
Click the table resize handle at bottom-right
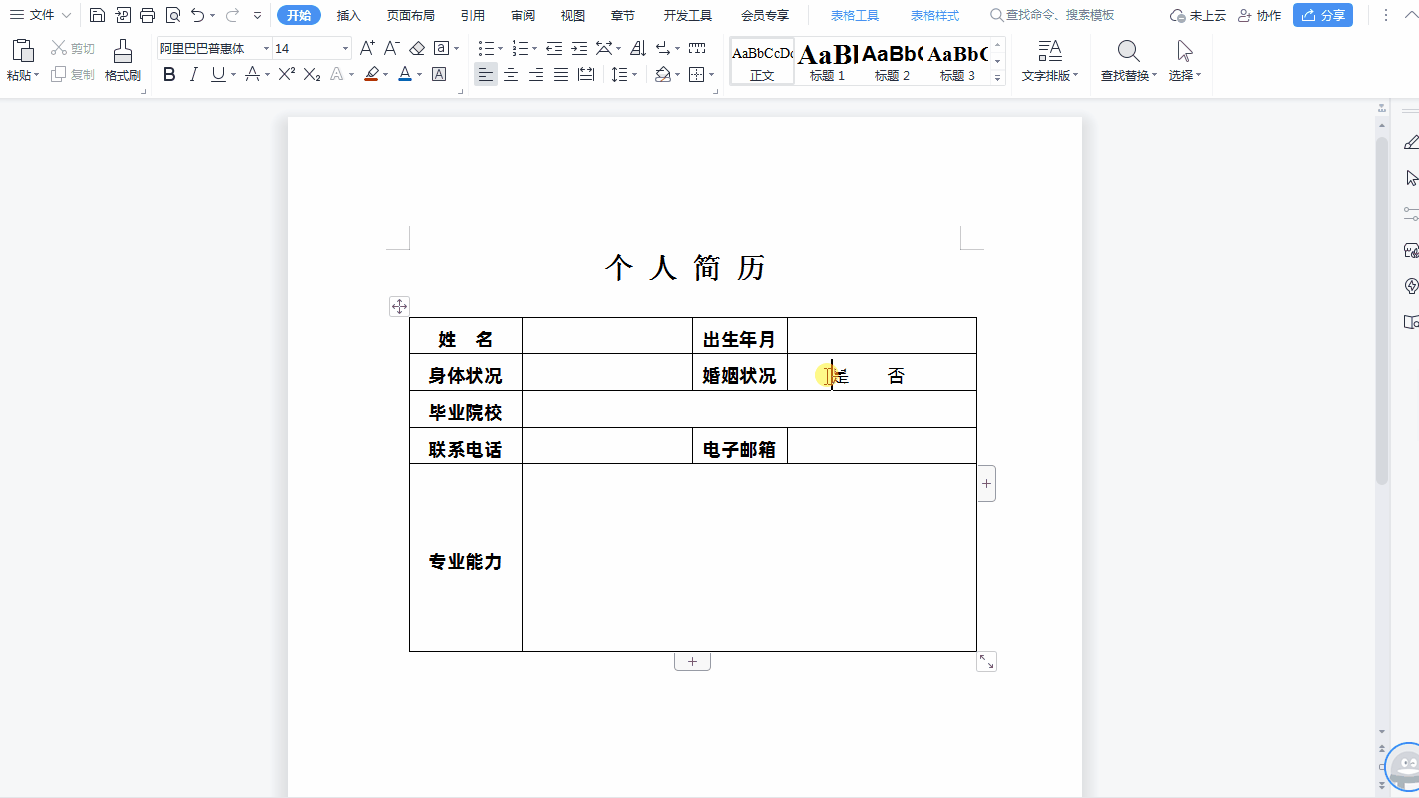(x=987, y=662)
